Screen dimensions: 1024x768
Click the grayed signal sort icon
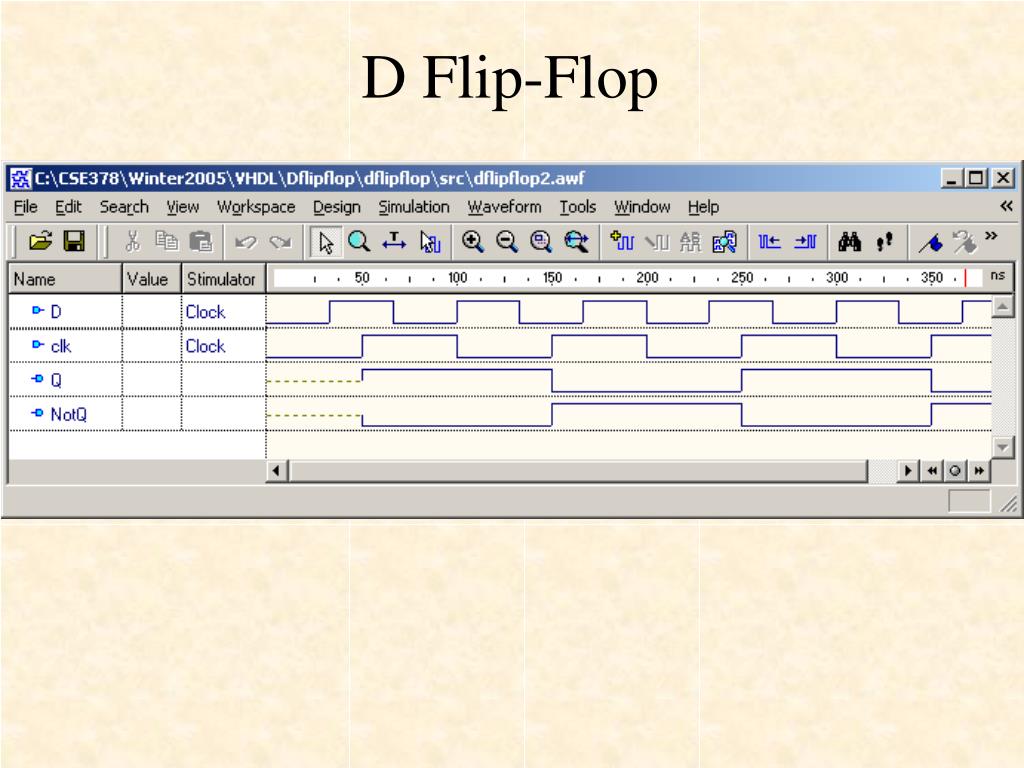[x=690, y=242]
